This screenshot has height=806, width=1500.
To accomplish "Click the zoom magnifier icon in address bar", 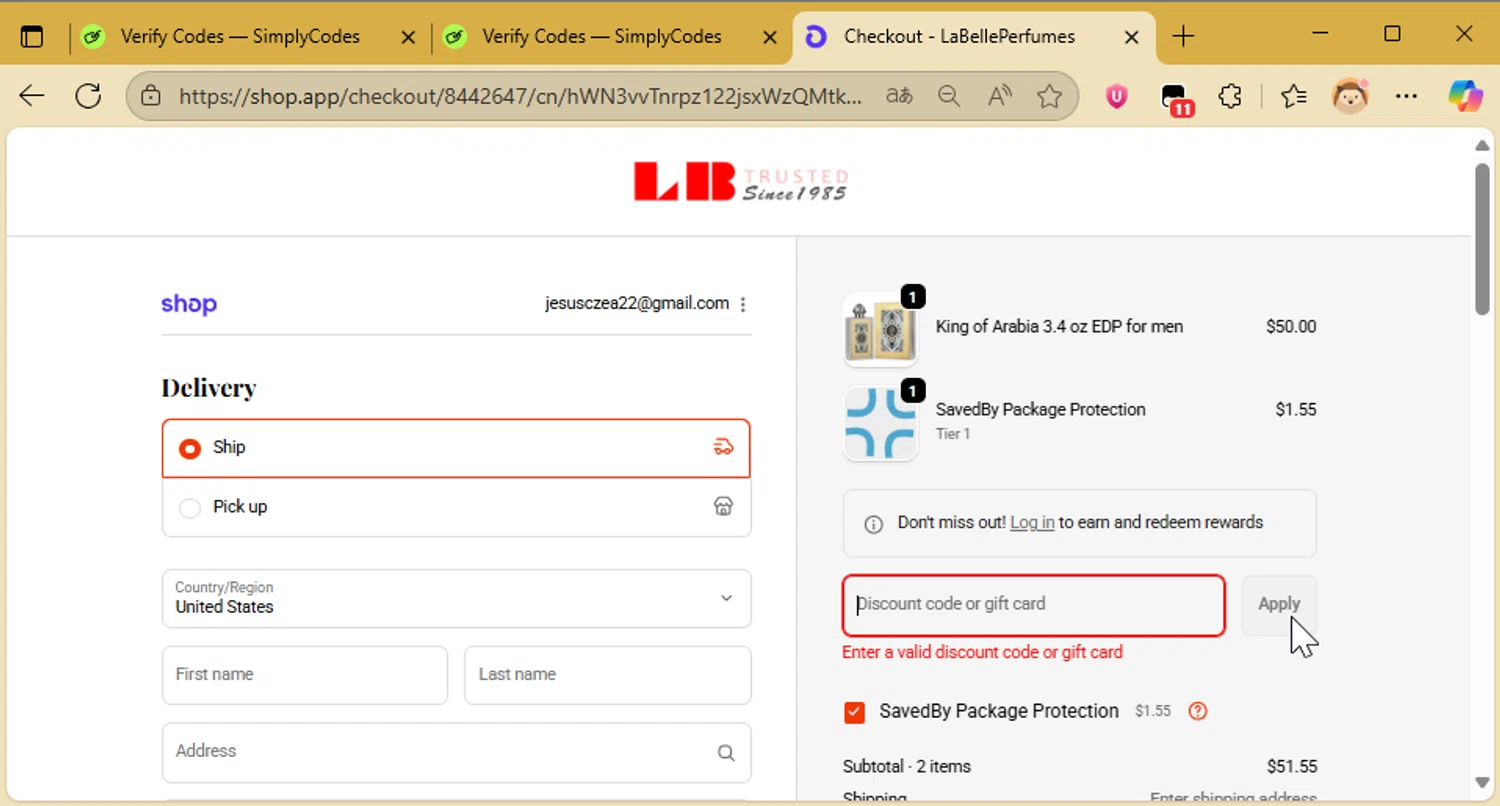I will (x=948, y=96).
